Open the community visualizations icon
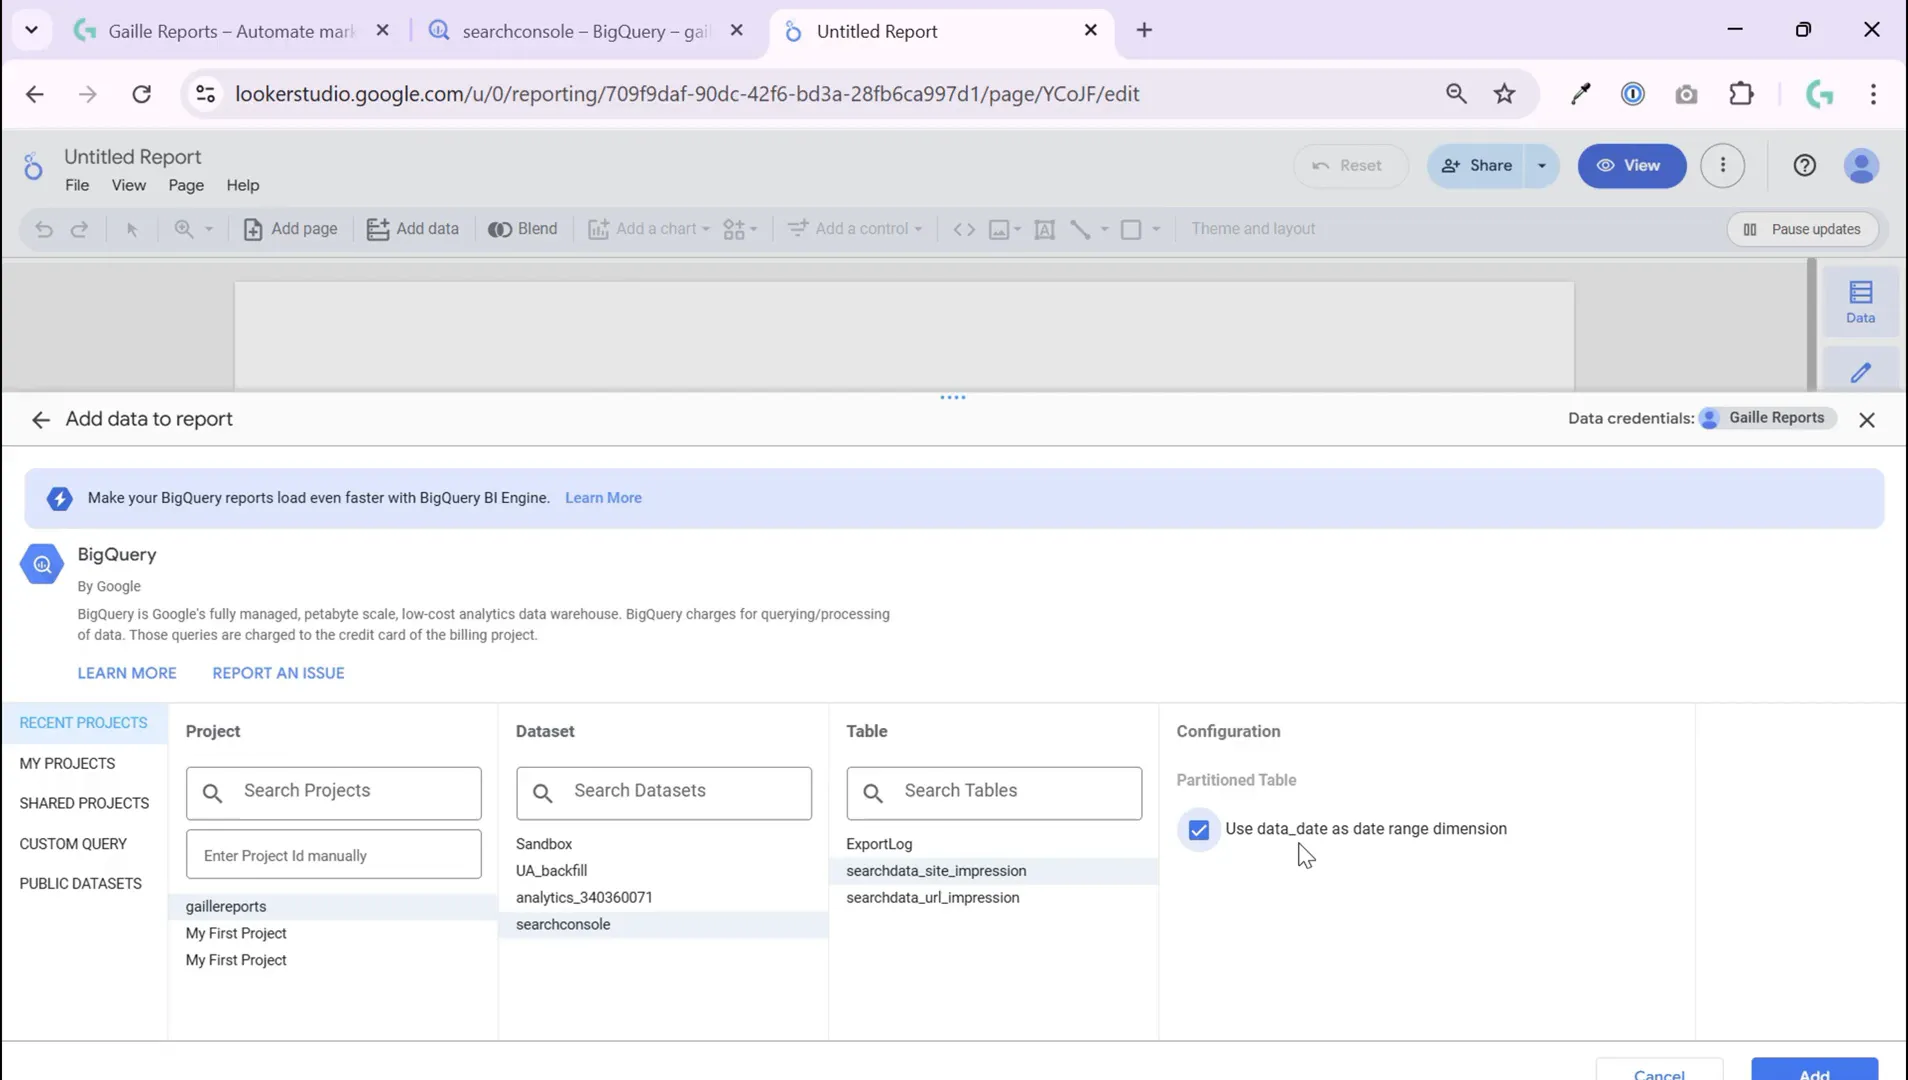 pyautogui.click(x=734, y=229)
